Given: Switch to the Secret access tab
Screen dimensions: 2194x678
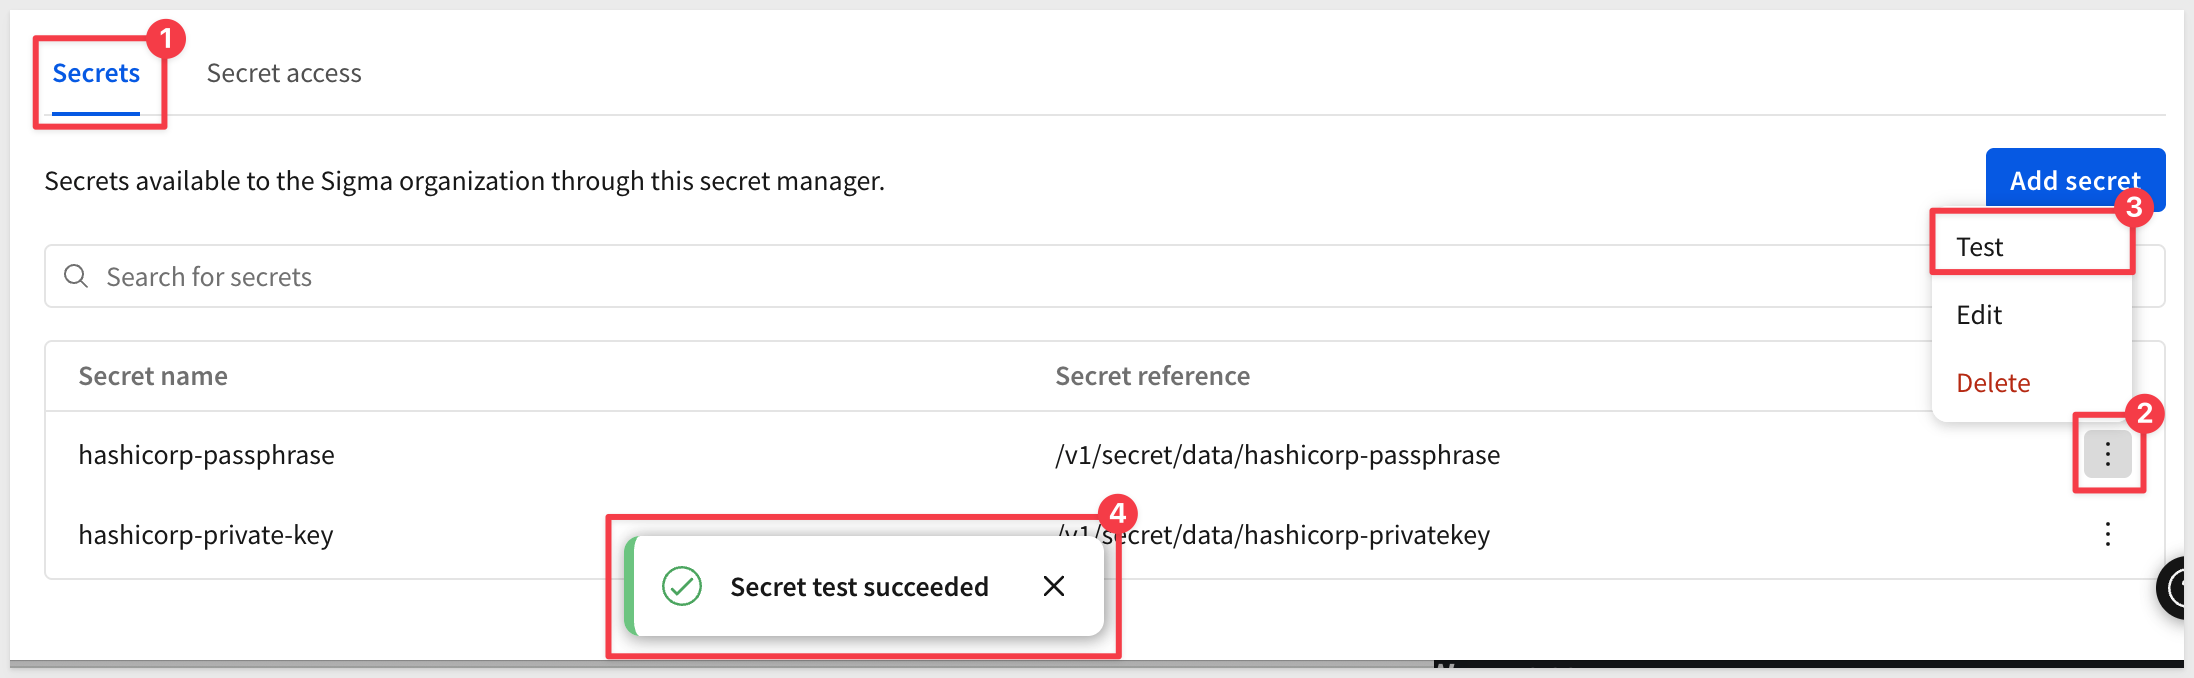Looking at the screenshot, I should click(x=284, y=74).
